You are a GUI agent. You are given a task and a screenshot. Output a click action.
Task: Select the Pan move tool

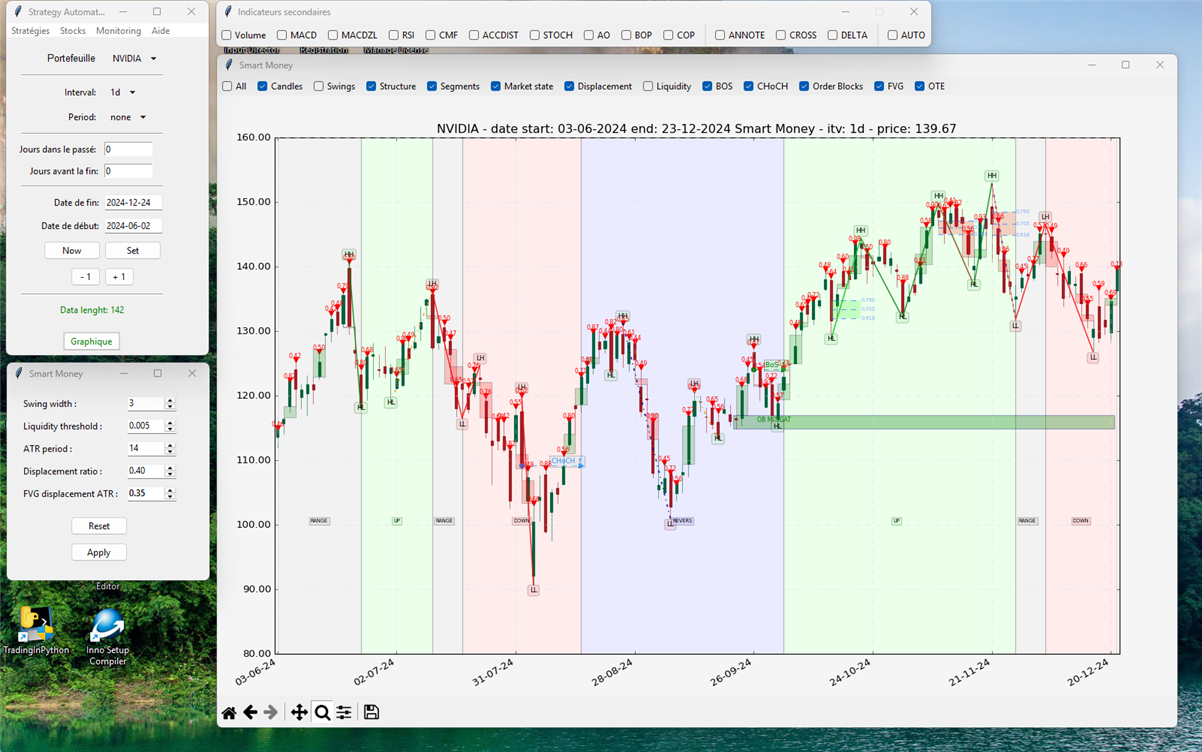coord(298,712)
